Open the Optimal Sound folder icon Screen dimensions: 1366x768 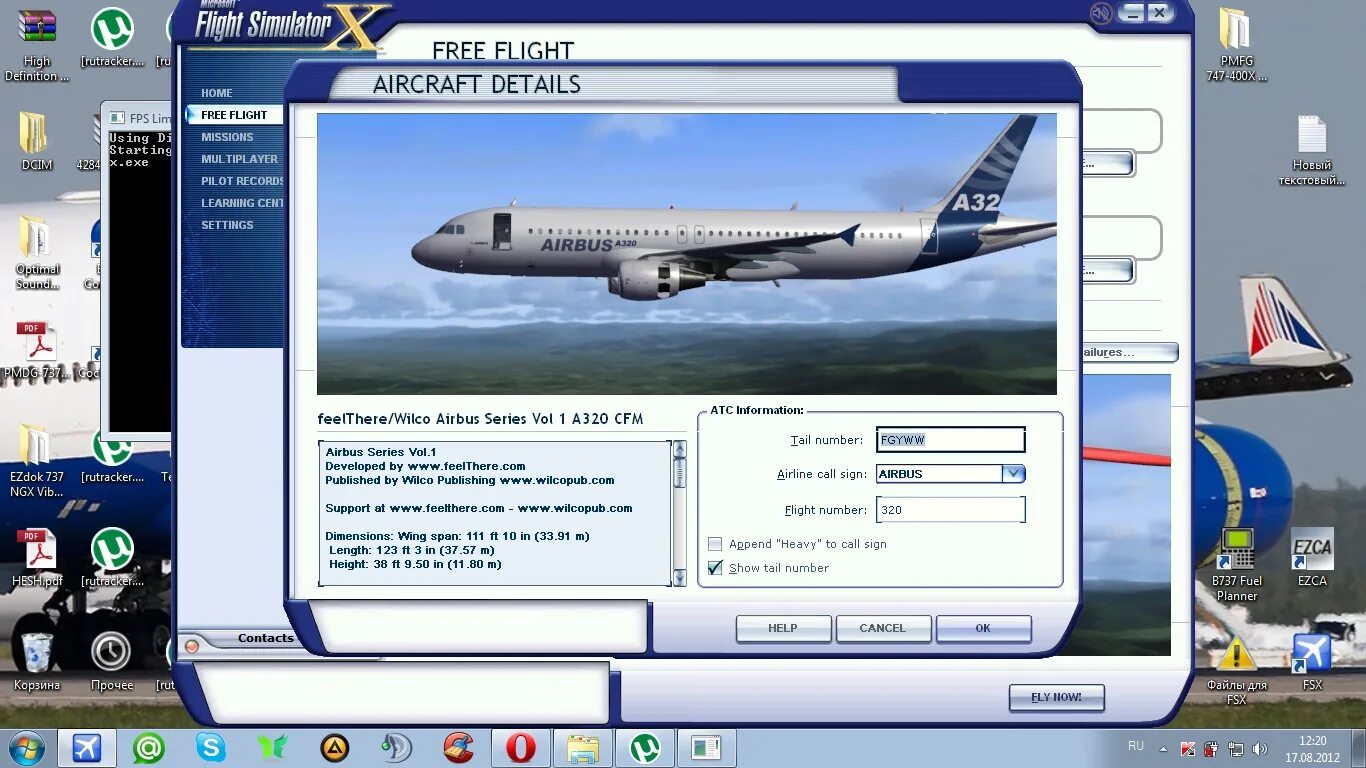pos(37,253)
